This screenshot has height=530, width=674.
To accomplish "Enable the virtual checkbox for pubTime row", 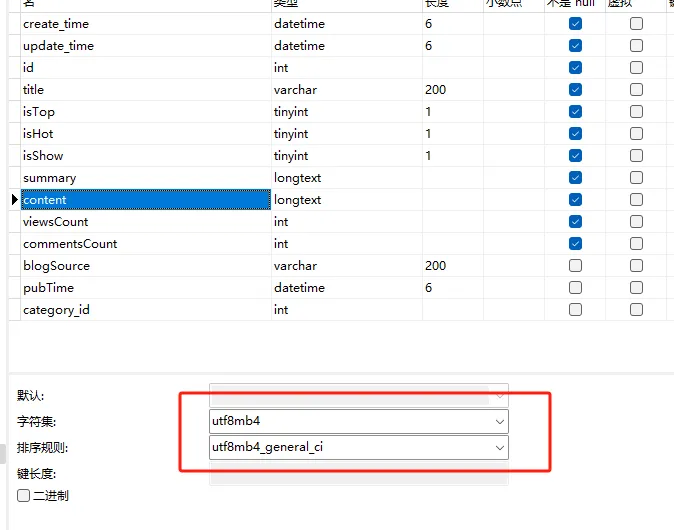I will point(636,288).
